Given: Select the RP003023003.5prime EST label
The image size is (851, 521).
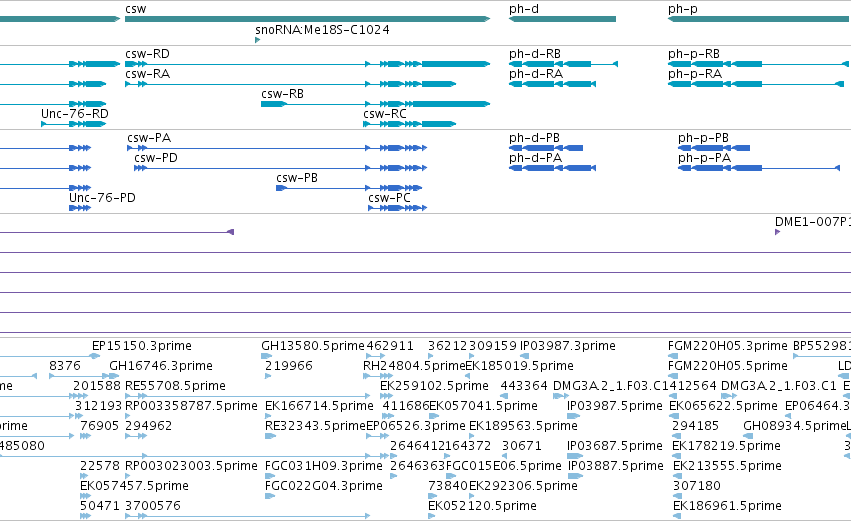Looking at the screenshot, I should pyautogui.click(x=192, y=467).
